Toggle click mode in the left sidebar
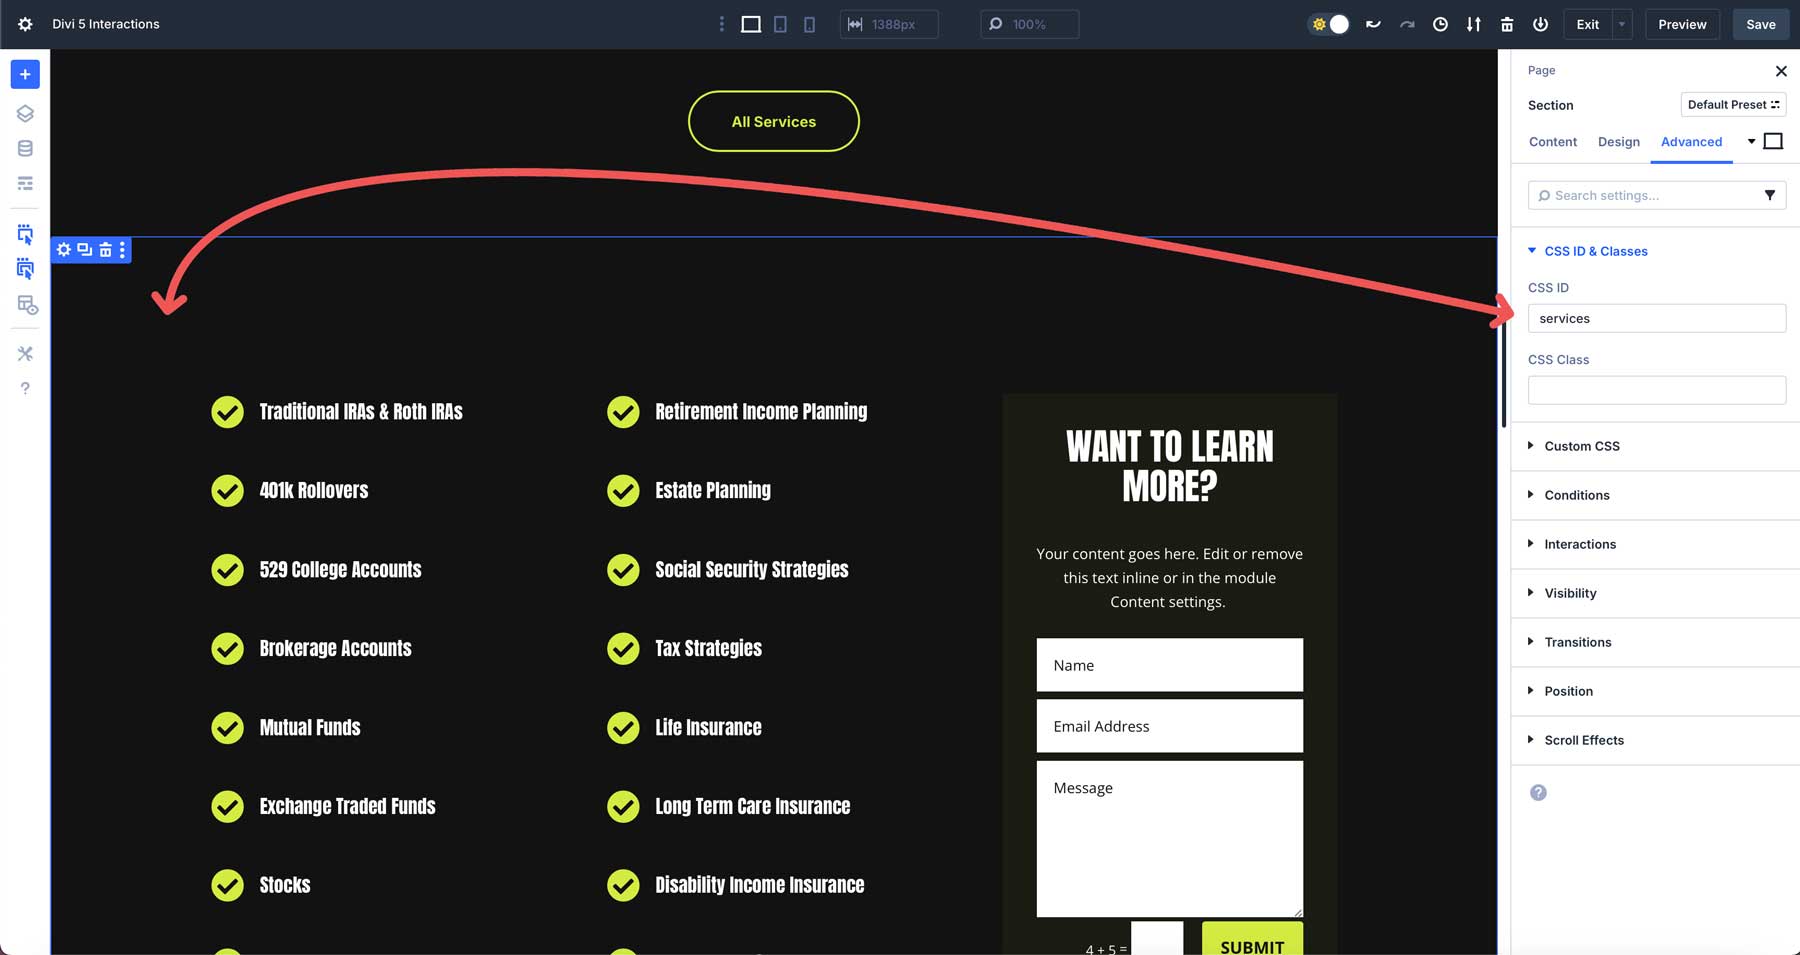Image resolution: width=1800 pixels, height=955 pixels. pos(25,233)
